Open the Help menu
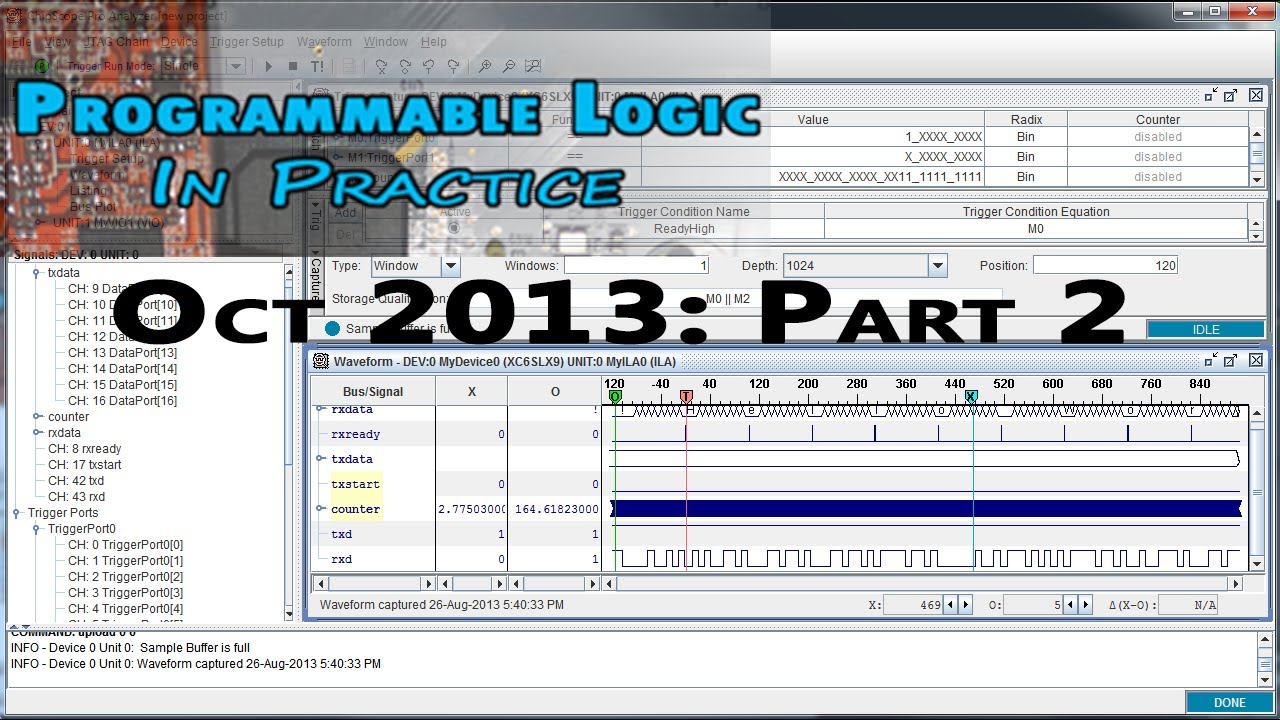Image resolution: width=1280 pixels, height=720 pixels. (x=433, y=42)
